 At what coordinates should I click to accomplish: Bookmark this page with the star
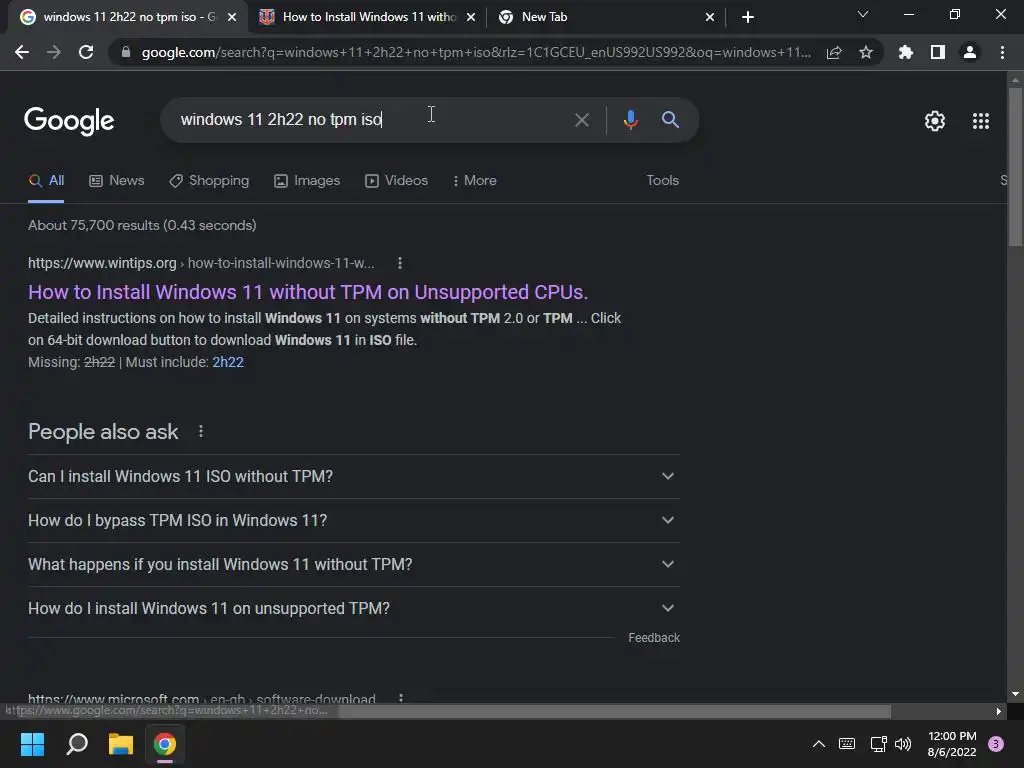click(866, 52)
